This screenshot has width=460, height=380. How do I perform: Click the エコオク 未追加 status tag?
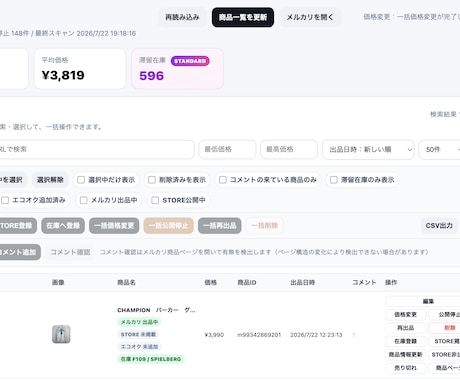point(139,347)
